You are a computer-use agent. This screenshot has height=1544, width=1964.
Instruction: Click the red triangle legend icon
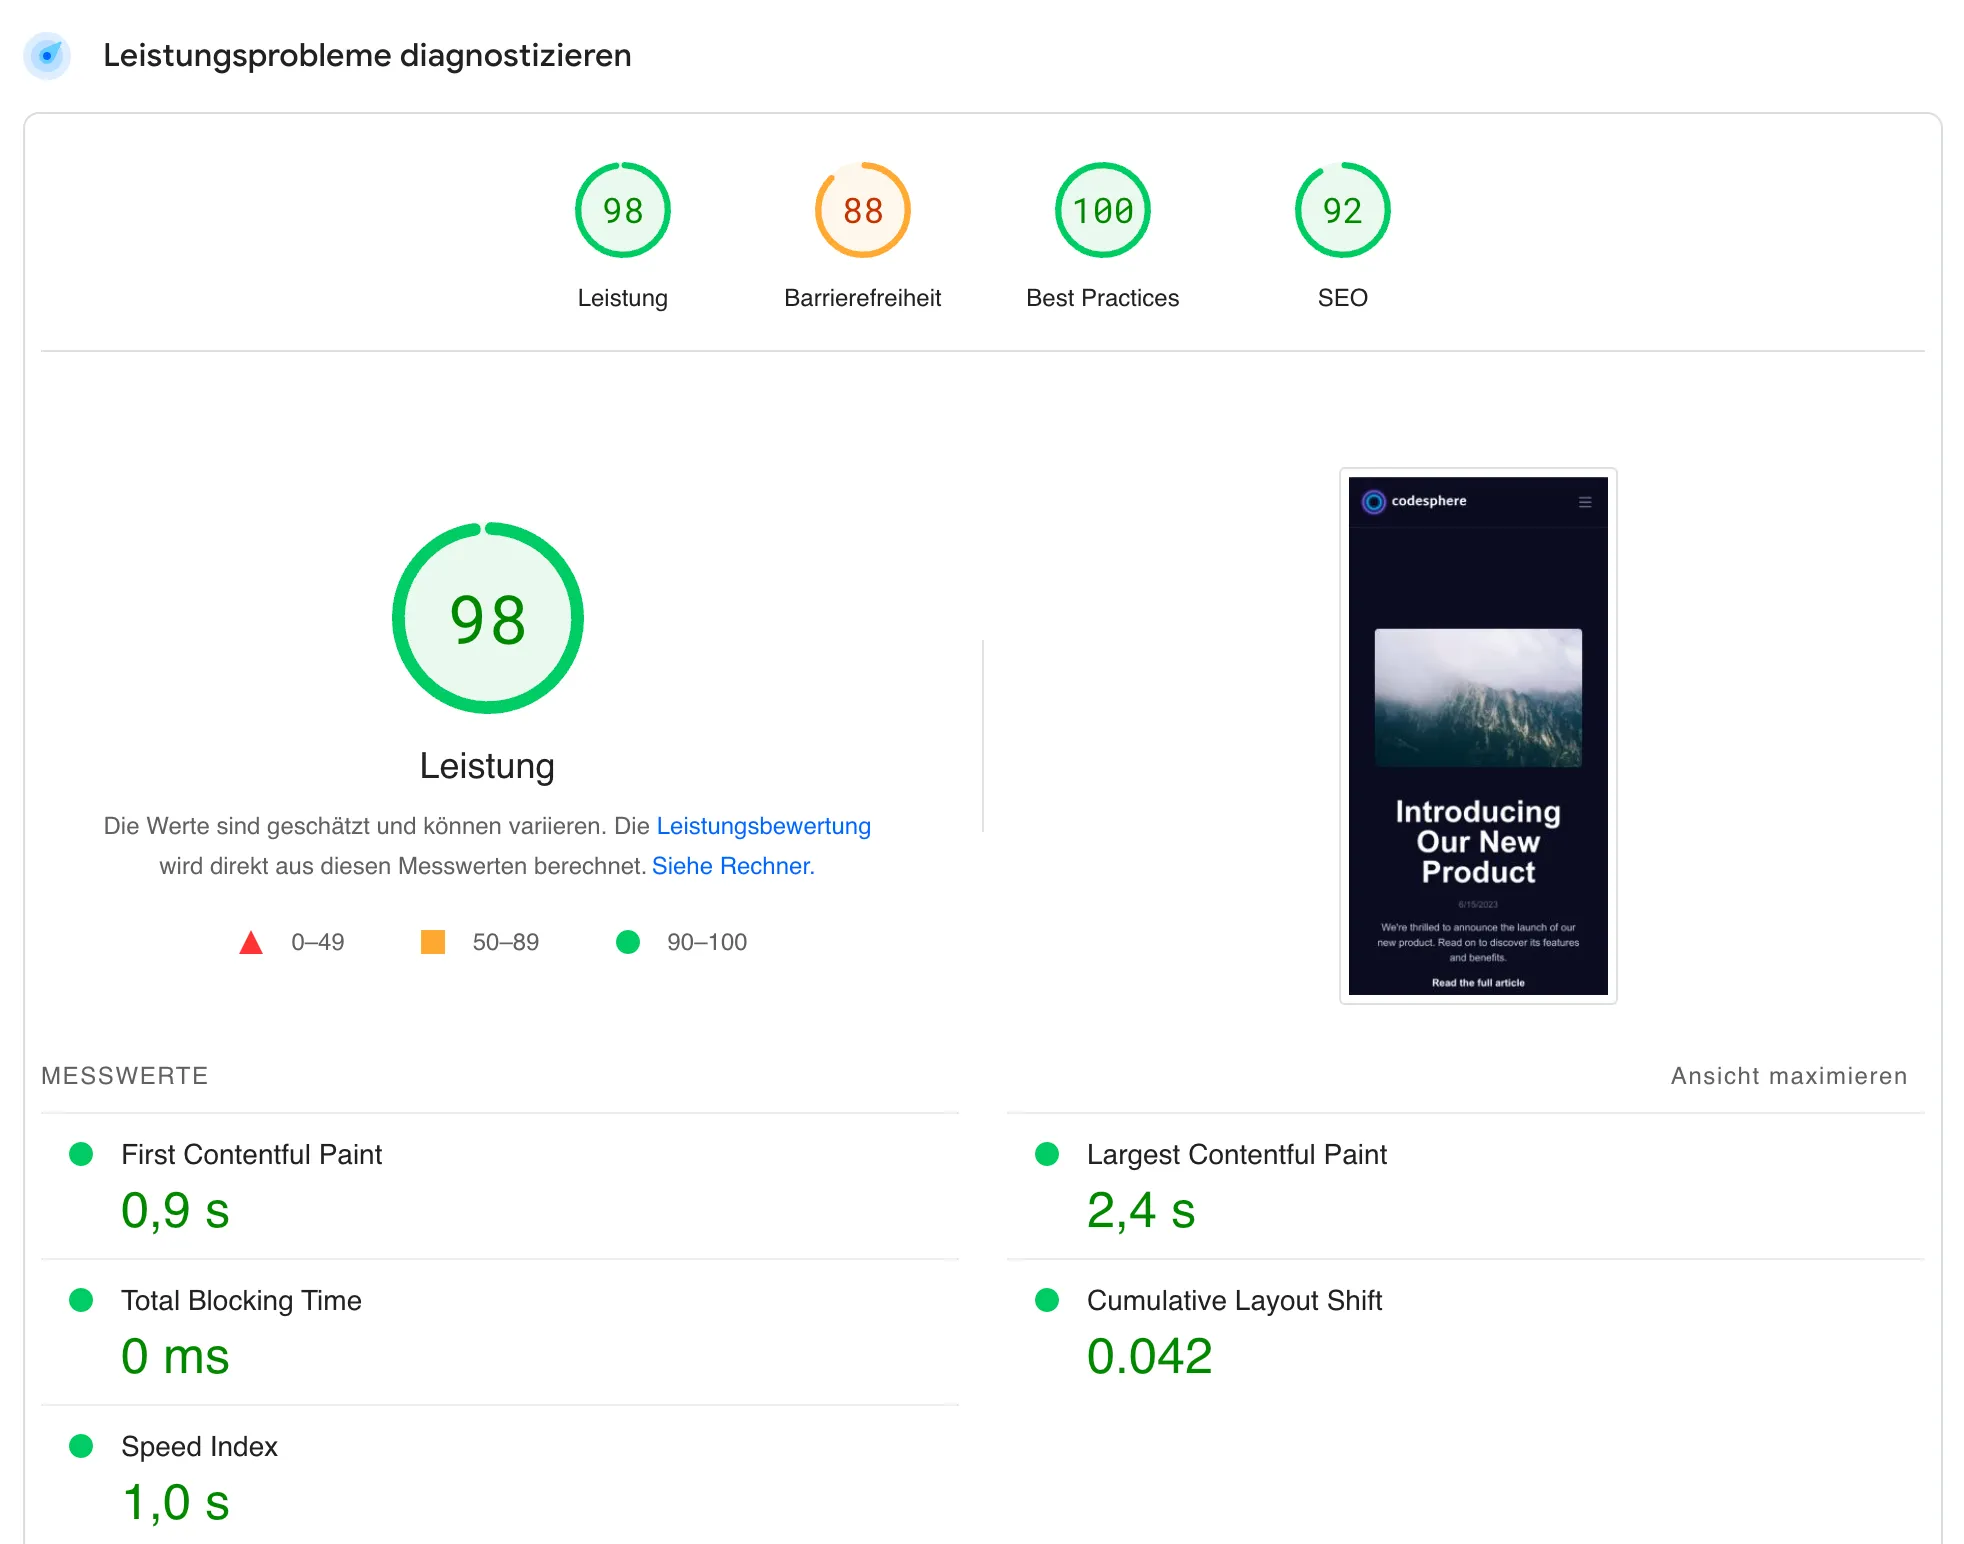point(251,942)
